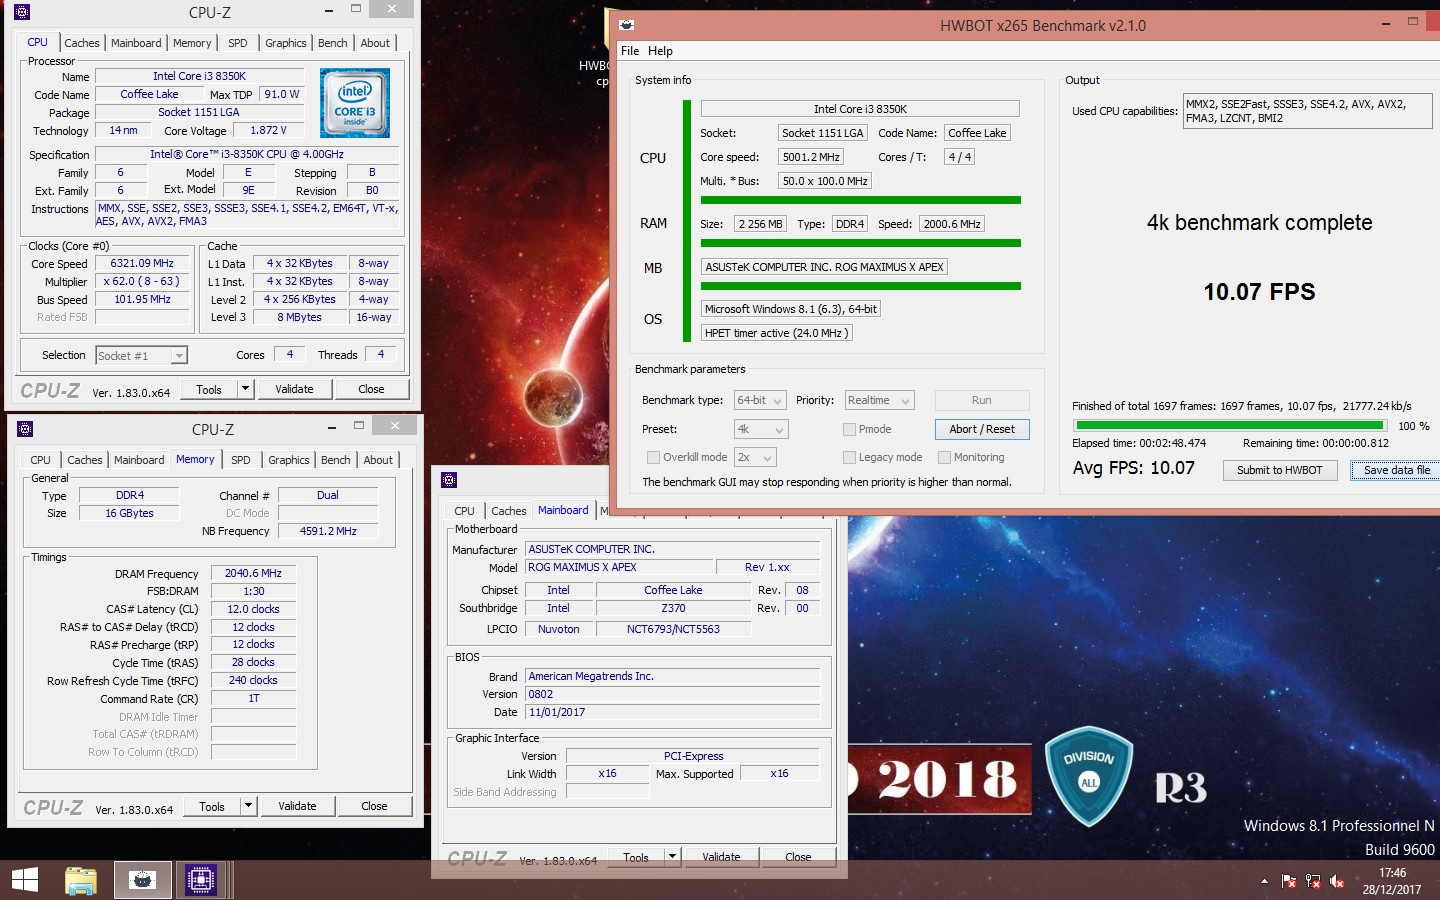Click the CPU-Z icon in Mainboard window title bar
1440x900 pixels.
coord(449,480)
